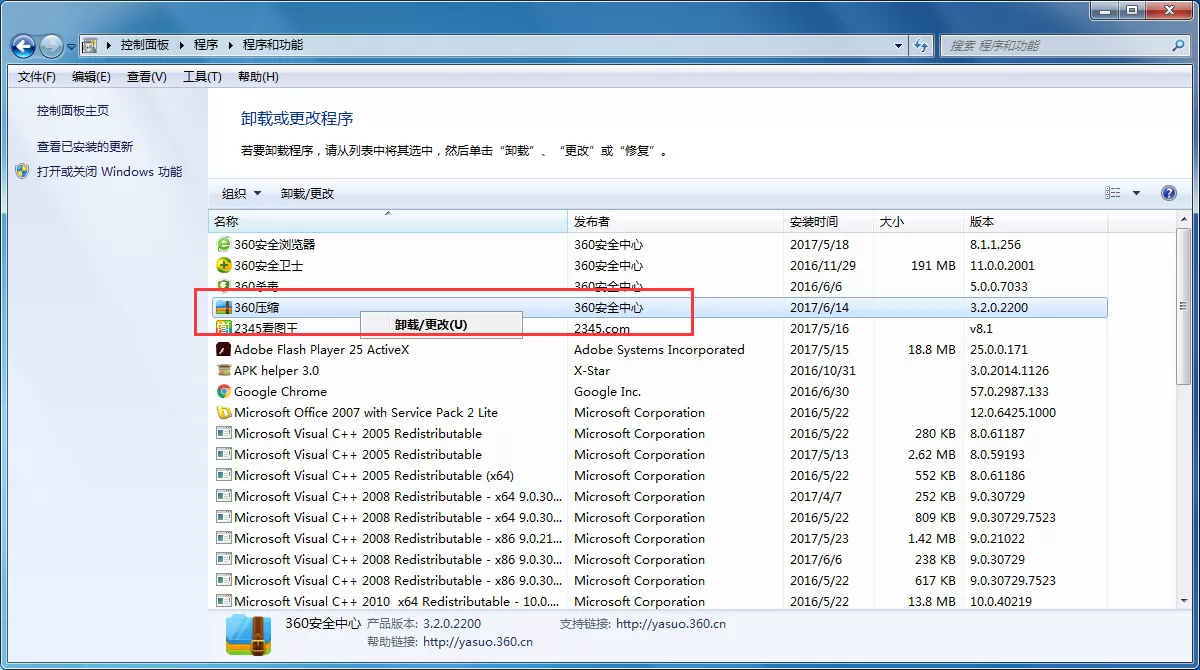The image size is (1200, 670).
Task: Click the 360安全卫士 program icon
Action: point(224,266)
